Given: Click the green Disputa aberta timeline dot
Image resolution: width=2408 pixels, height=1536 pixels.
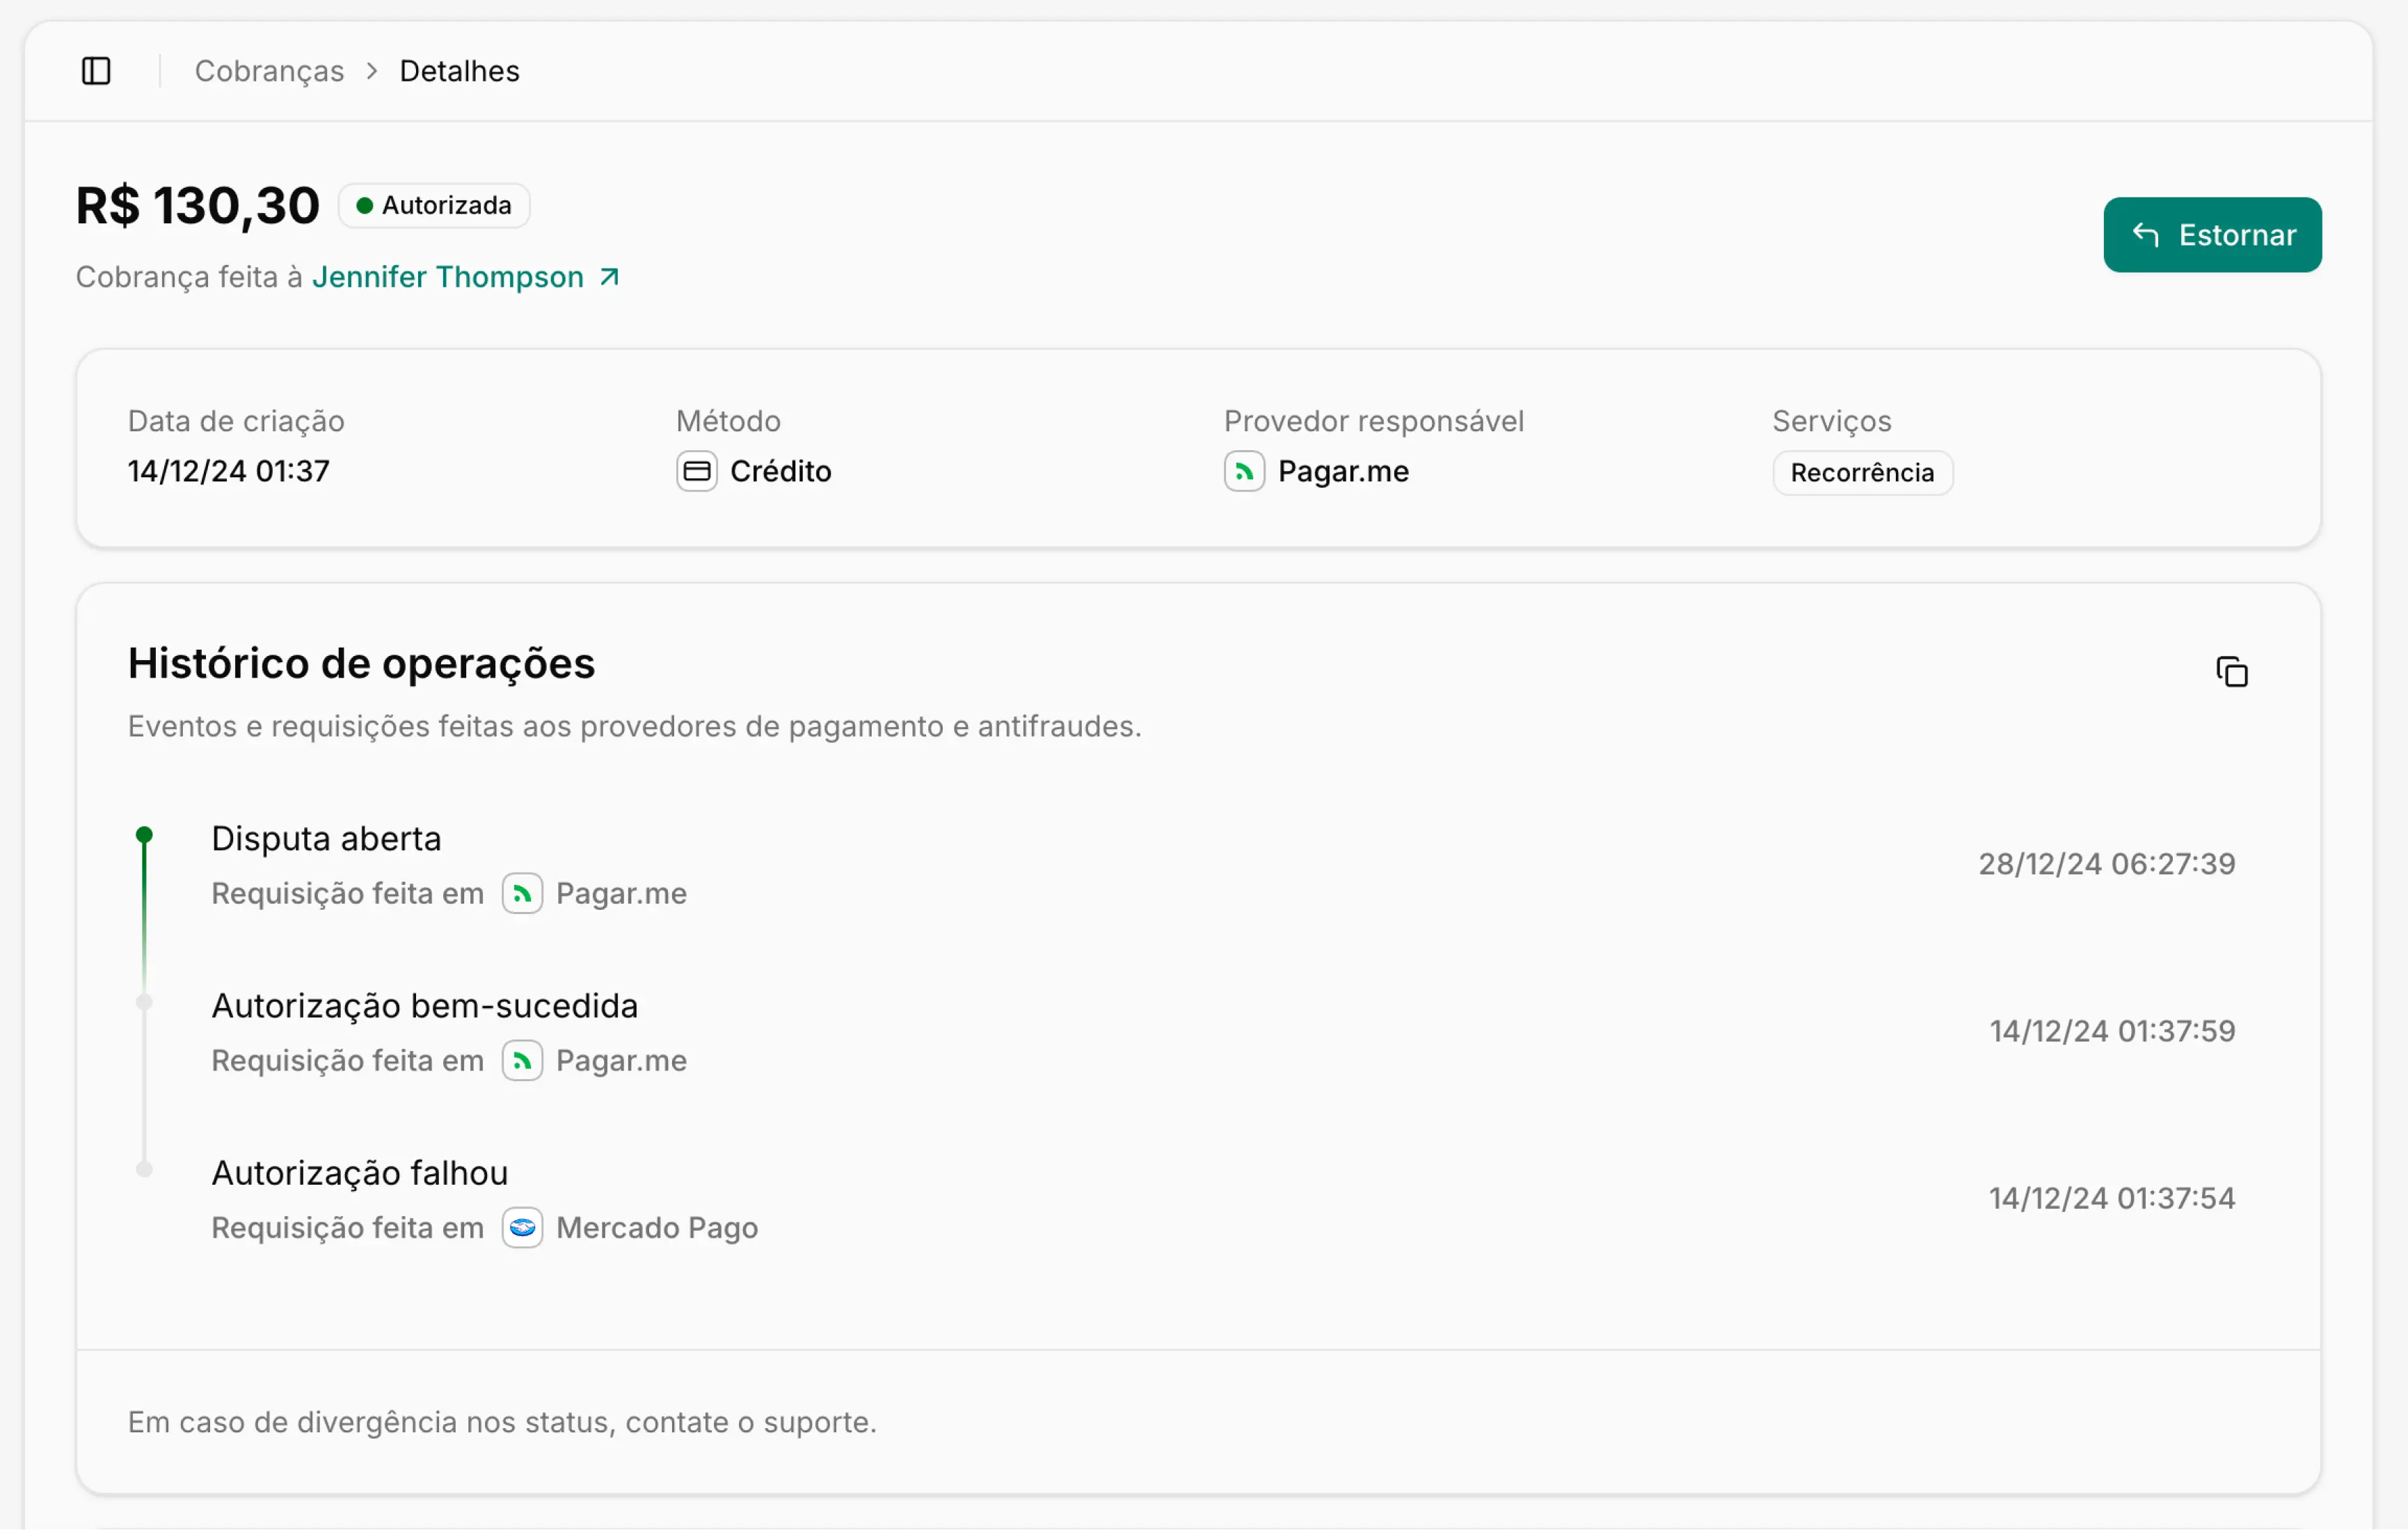Looking at the screenshot, I should click(144, 835).
